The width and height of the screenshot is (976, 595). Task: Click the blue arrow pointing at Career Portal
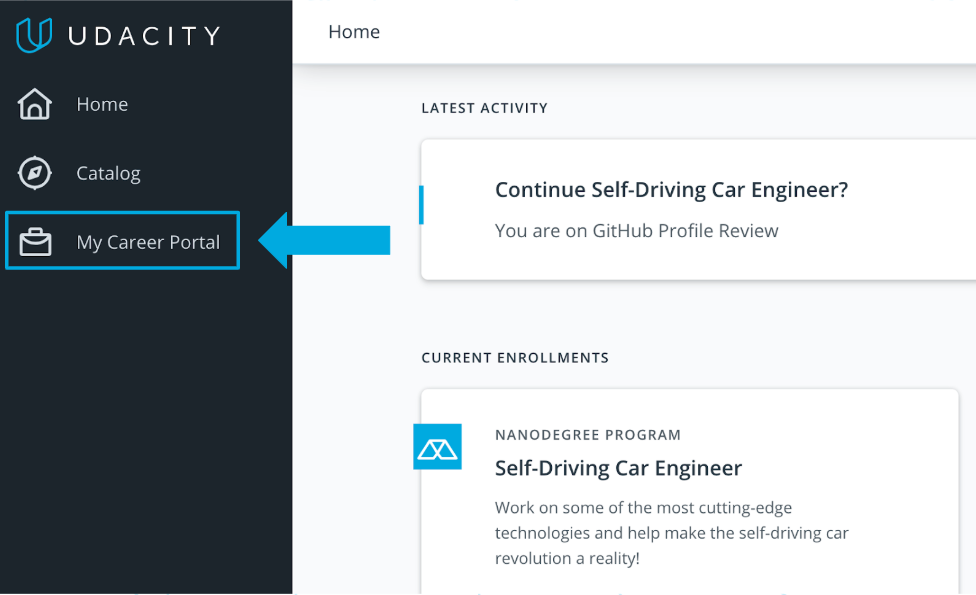click(x=325, y=240)
